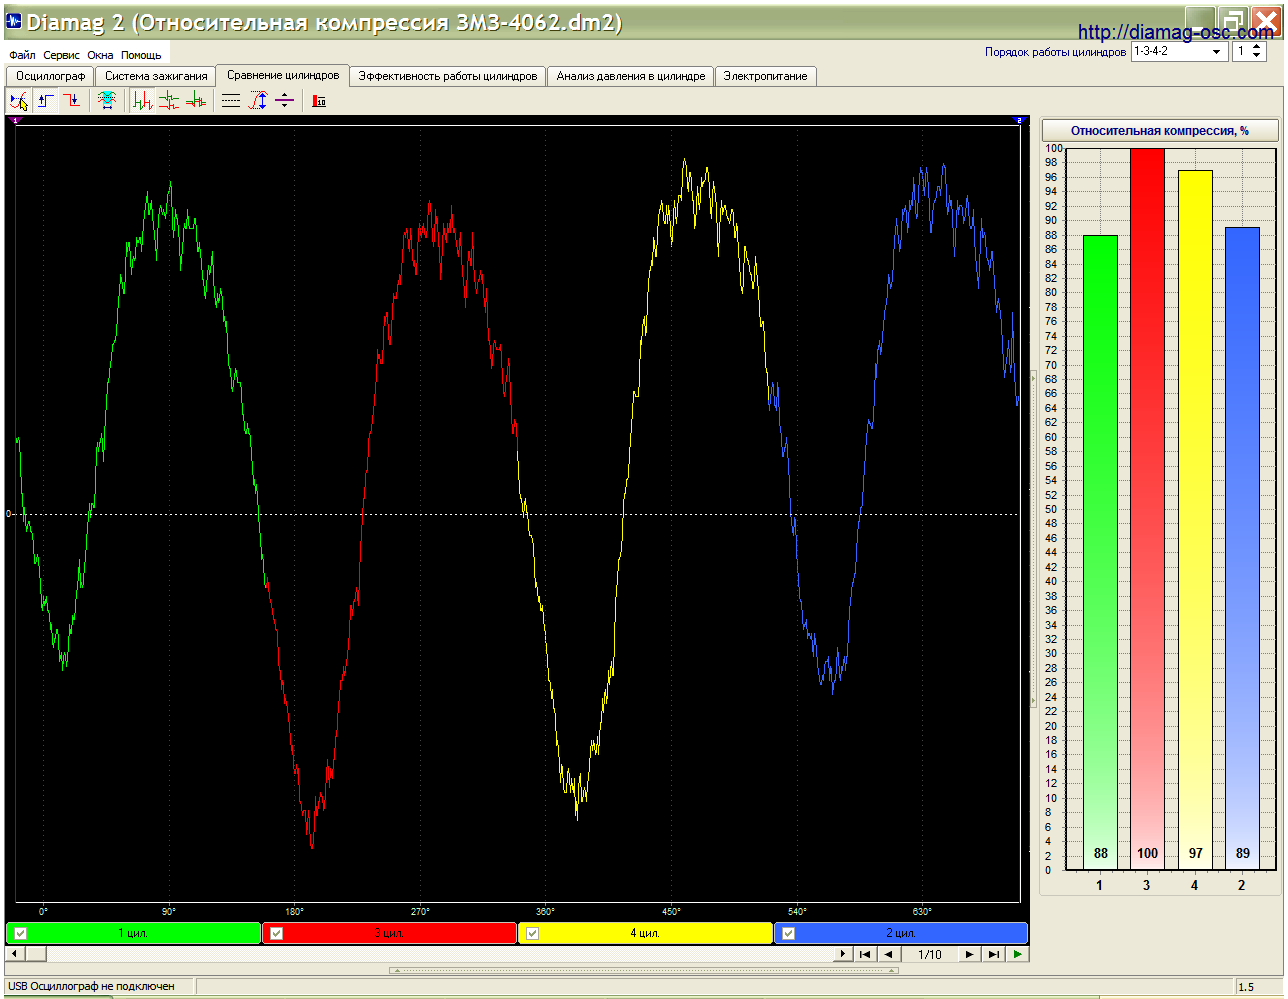Click the Порядок работы цилиндров label

point(1055,52)
